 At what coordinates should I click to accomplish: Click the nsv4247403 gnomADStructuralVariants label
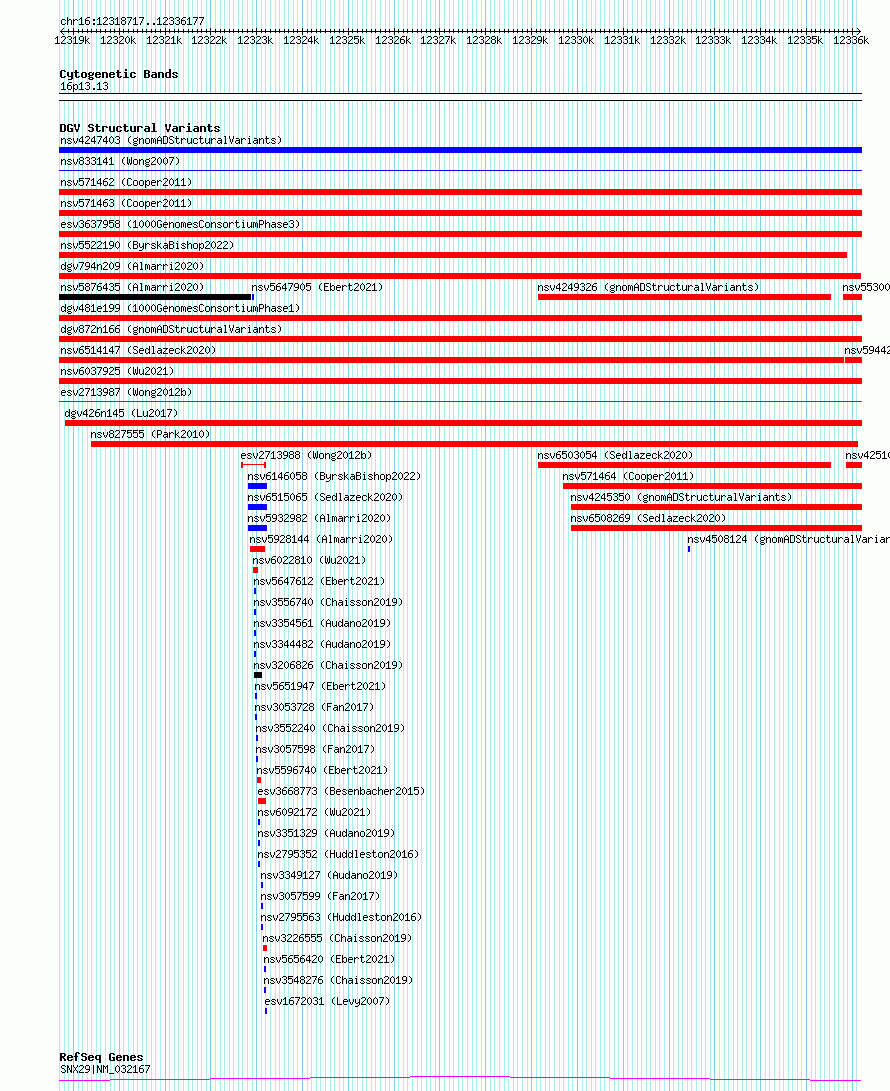pyautogui.click(x=171, y=141)
